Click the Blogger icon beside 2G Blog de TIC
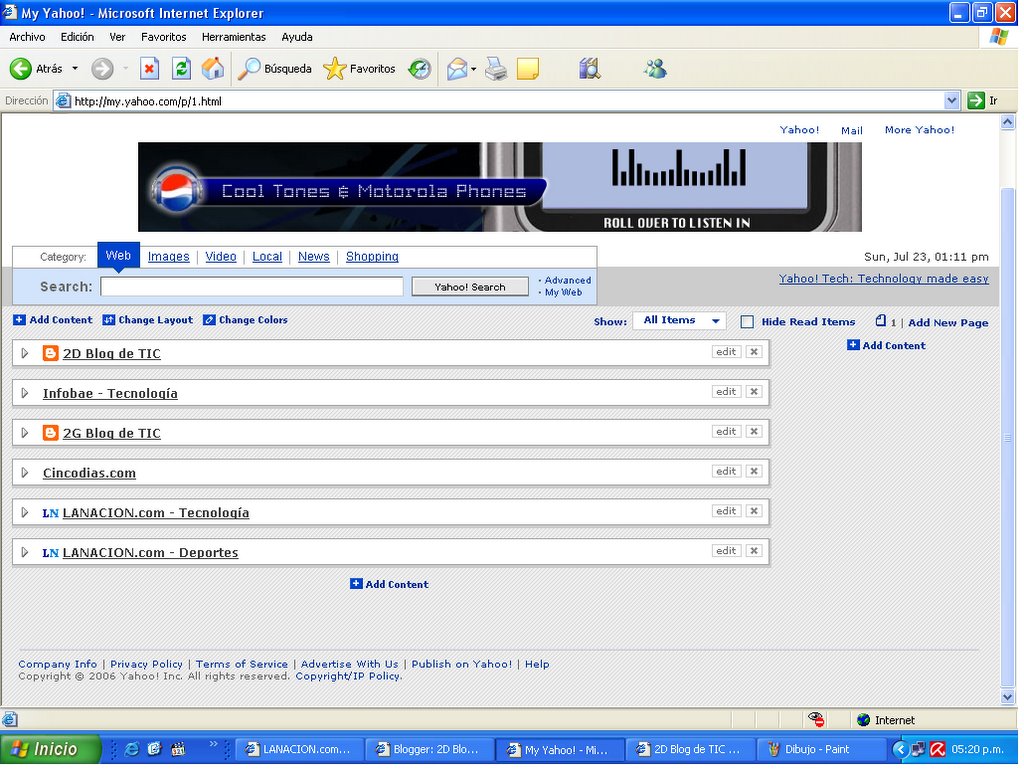1024x773 pixels. 50,433
